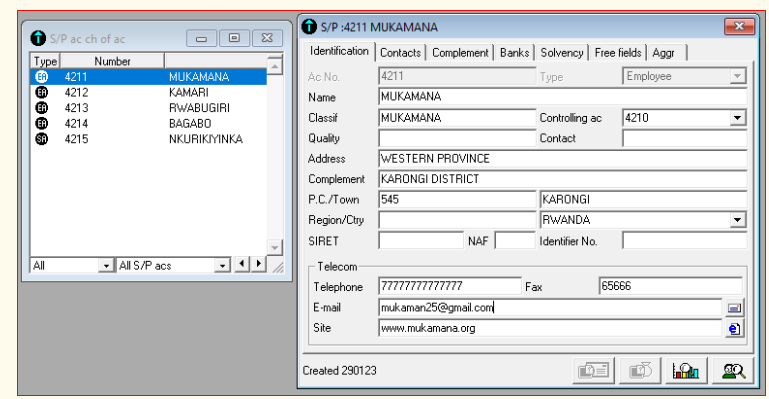Maximize the S/P ac ch of ac window
The width and height of the screenshot is (769, 399).
click(x=234, y=38)
